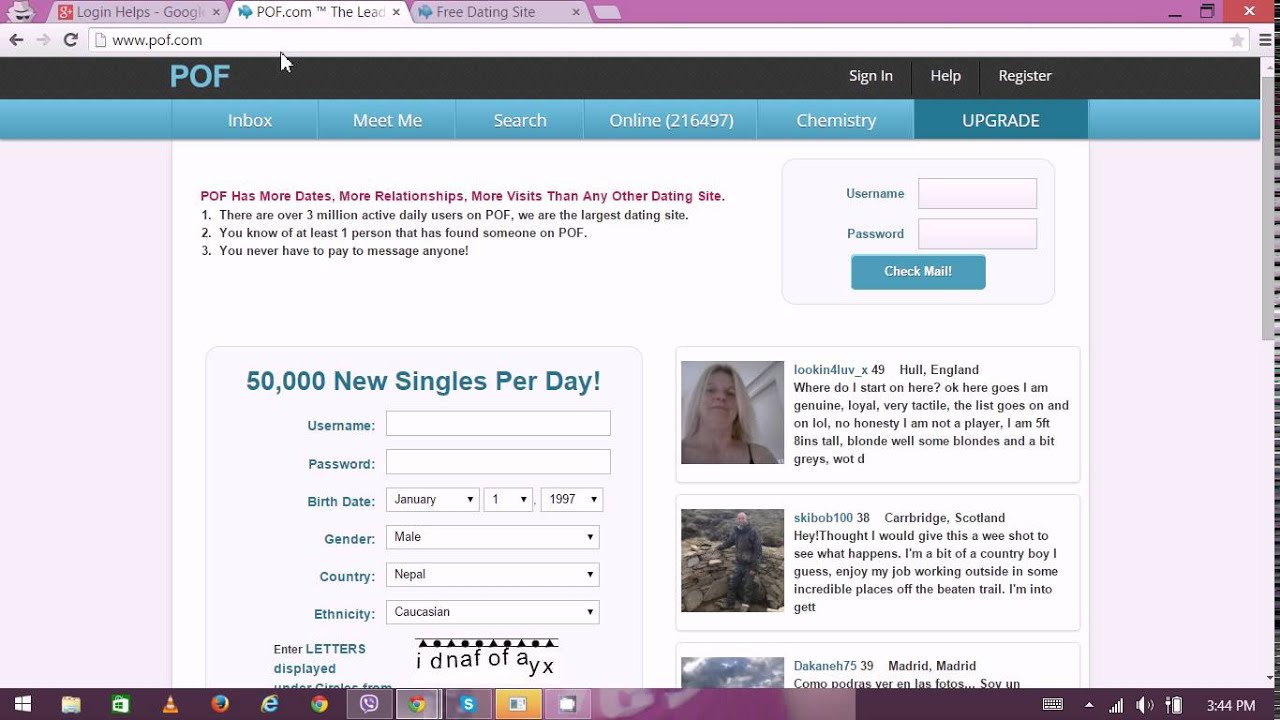Open the taskbar app left of the last icon
The image size is (1280, 720).
(x=517, y=704)
